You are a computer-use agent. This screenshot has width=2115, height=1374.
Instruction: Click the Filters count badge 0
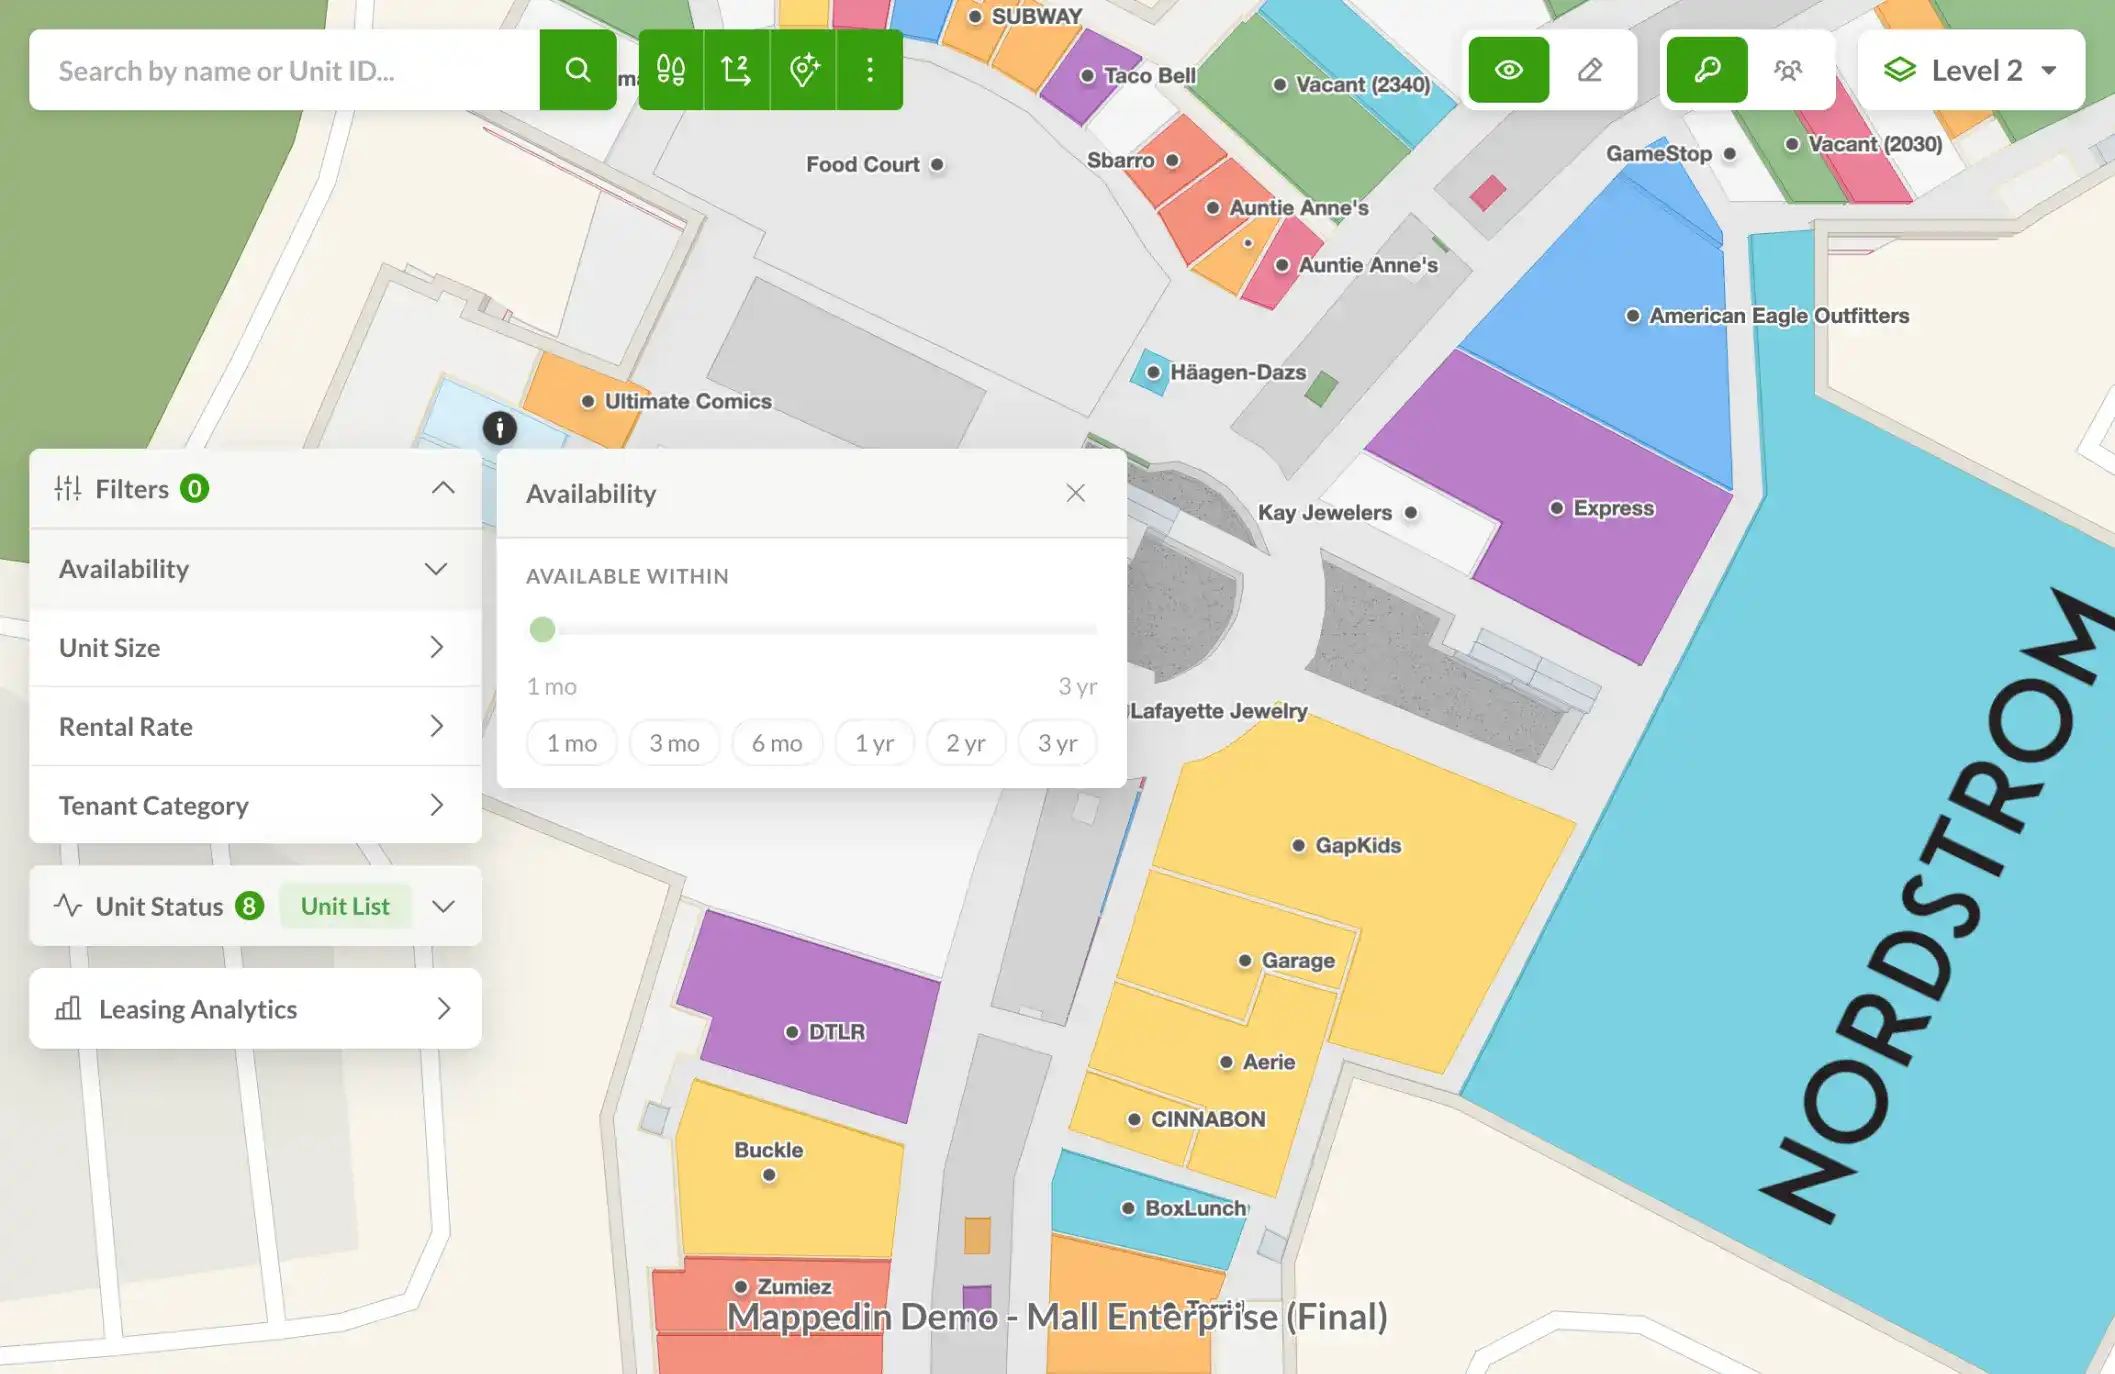click(194, 488)
